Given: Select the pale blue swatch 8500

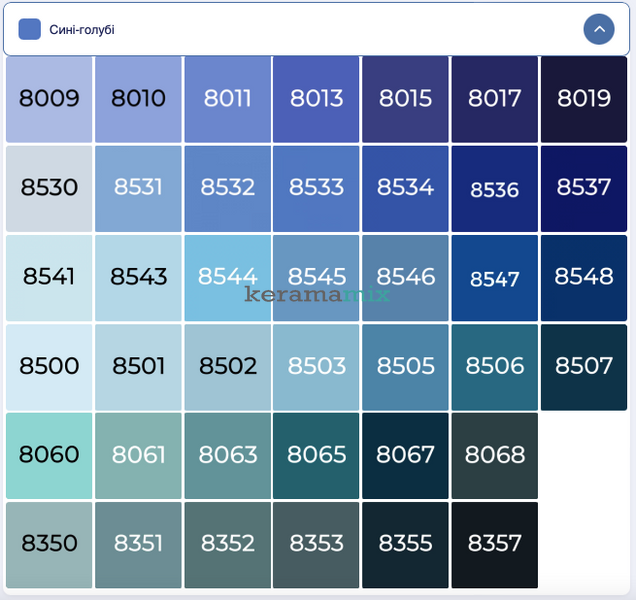Looking at the screenshot, I should [x=49, y=367].
